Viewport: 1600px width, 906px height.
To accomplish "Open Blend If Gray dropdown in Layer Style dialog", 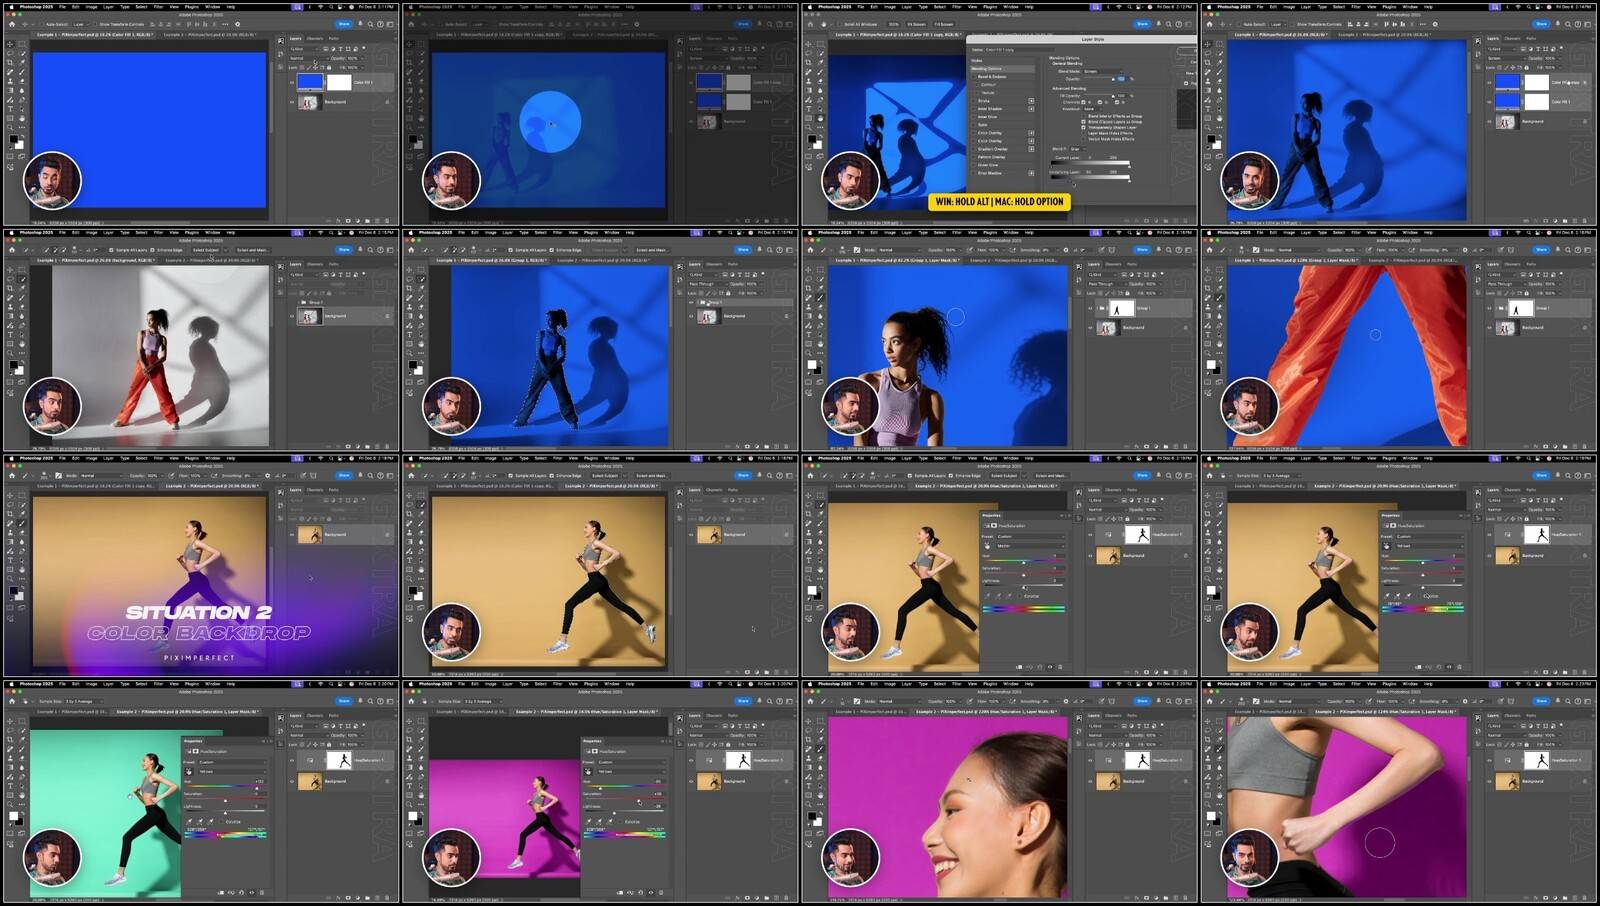I will [x=1076, y=149].
